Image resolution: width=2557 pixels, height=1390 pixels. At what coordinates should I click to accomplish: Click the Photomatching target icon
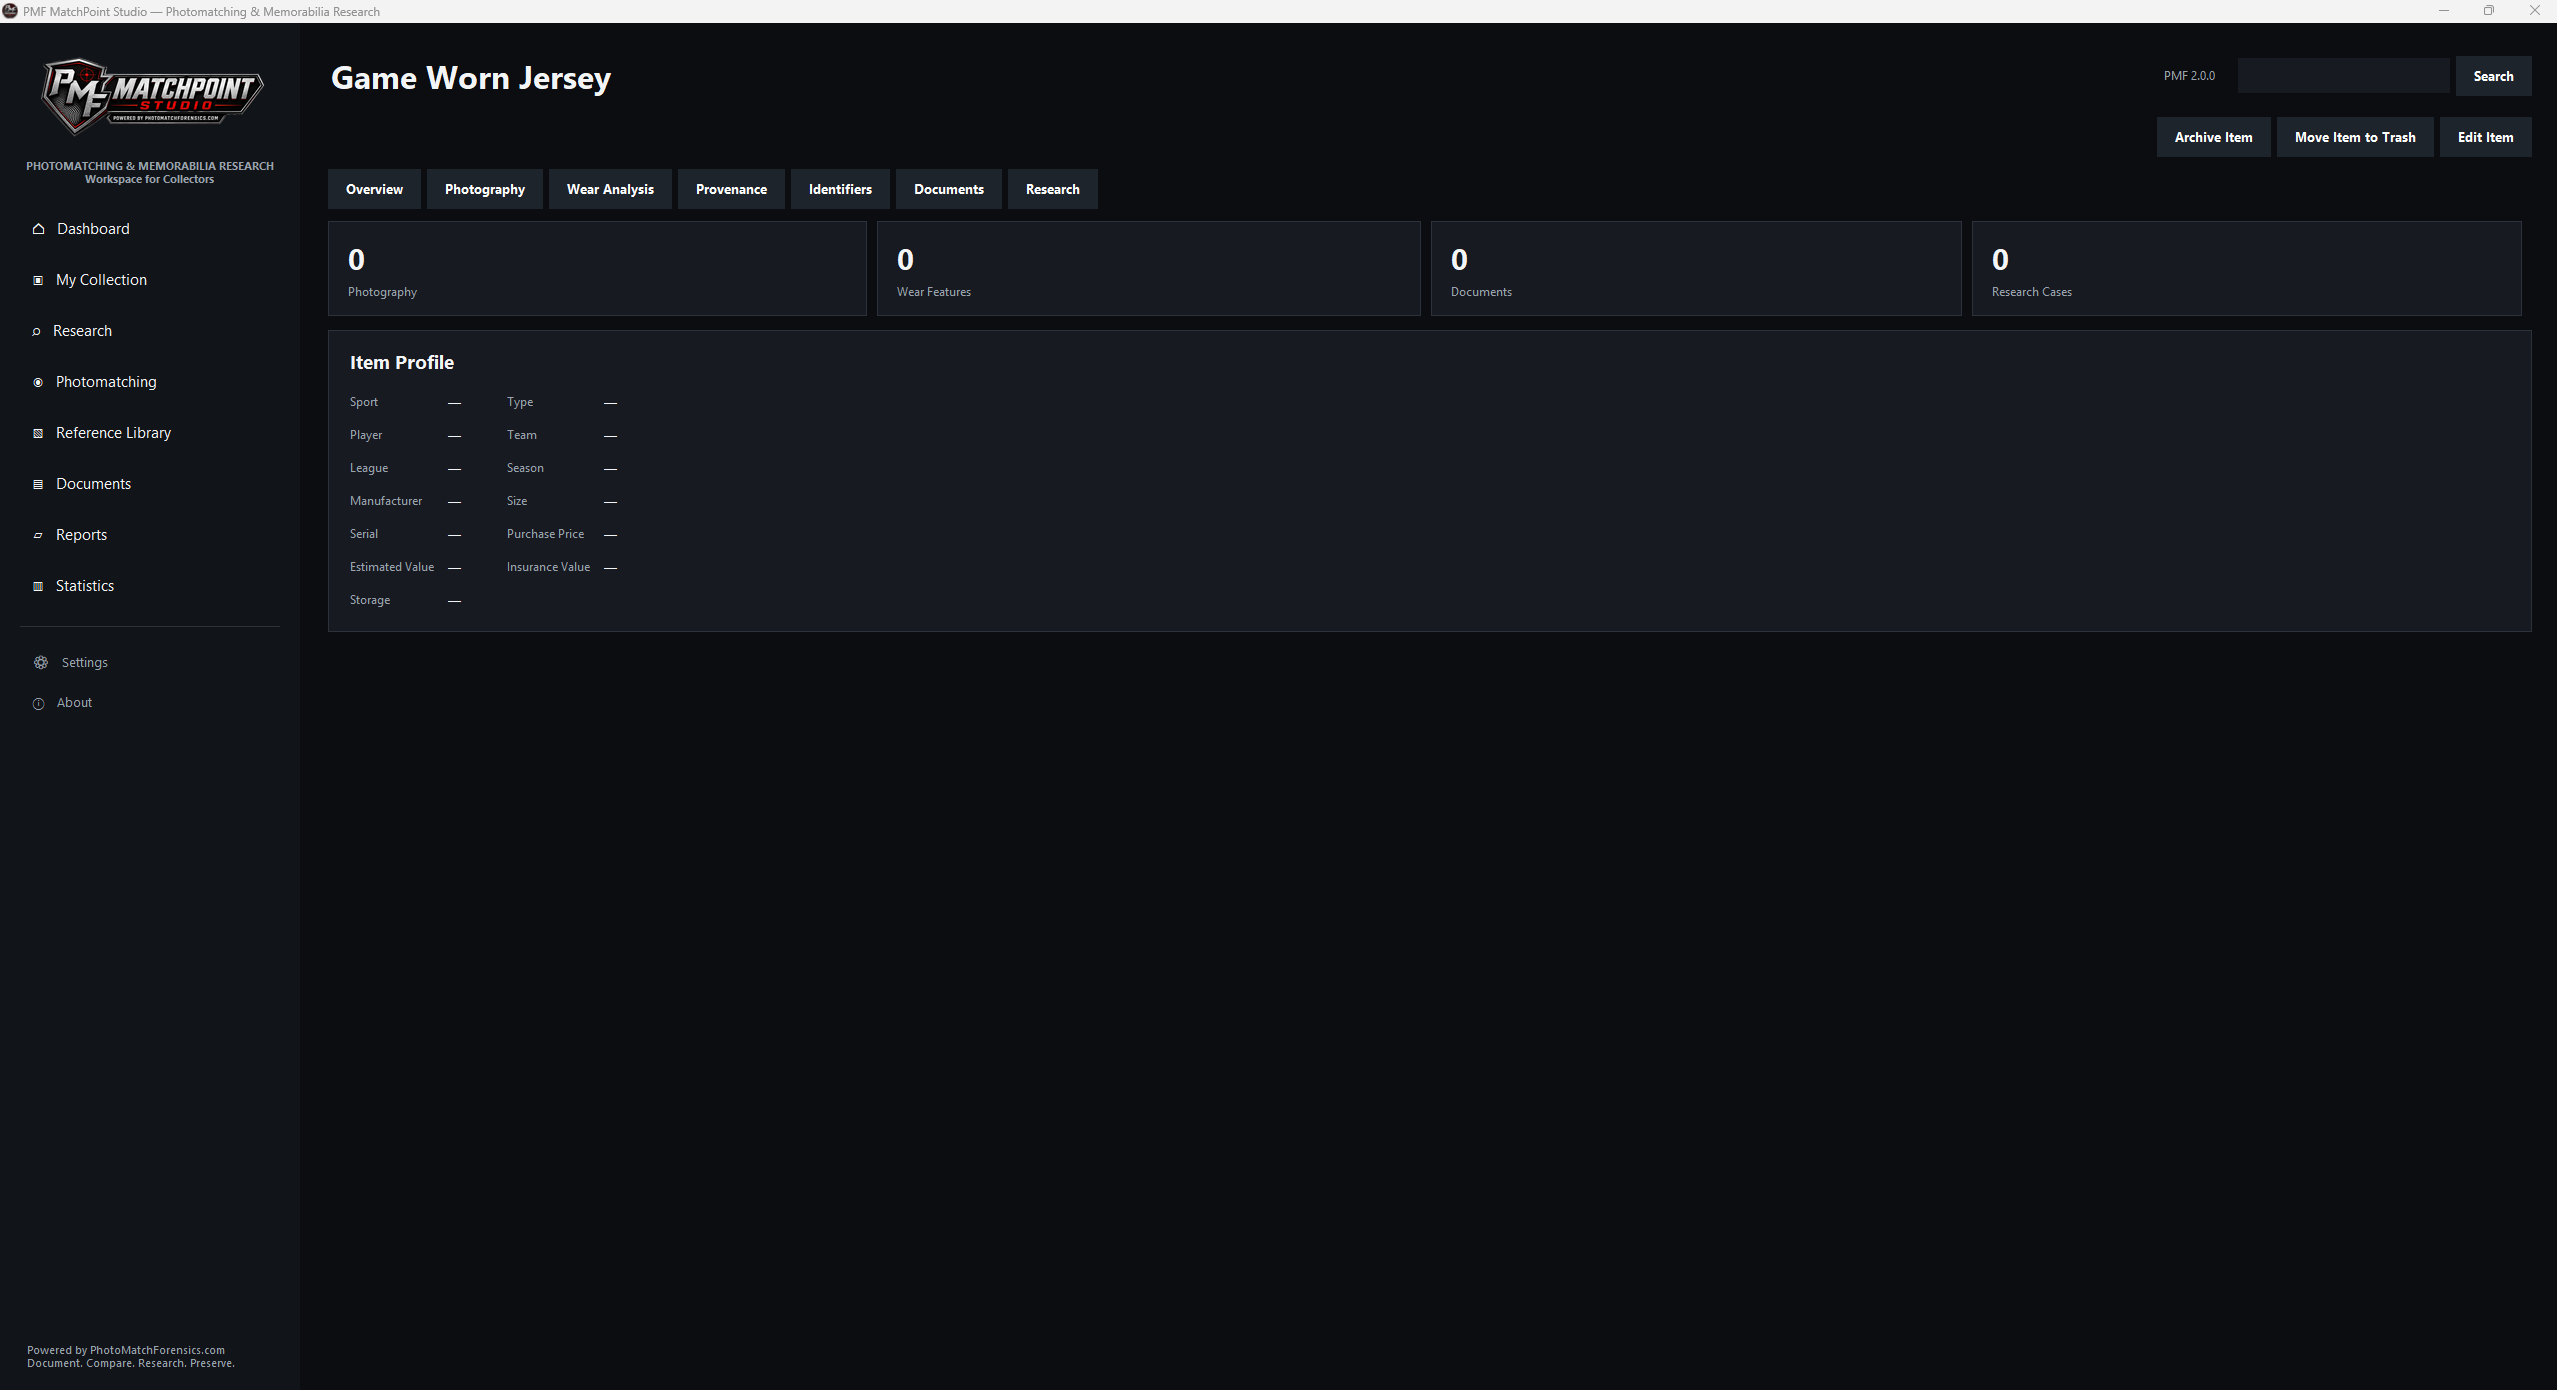(38, 382)
